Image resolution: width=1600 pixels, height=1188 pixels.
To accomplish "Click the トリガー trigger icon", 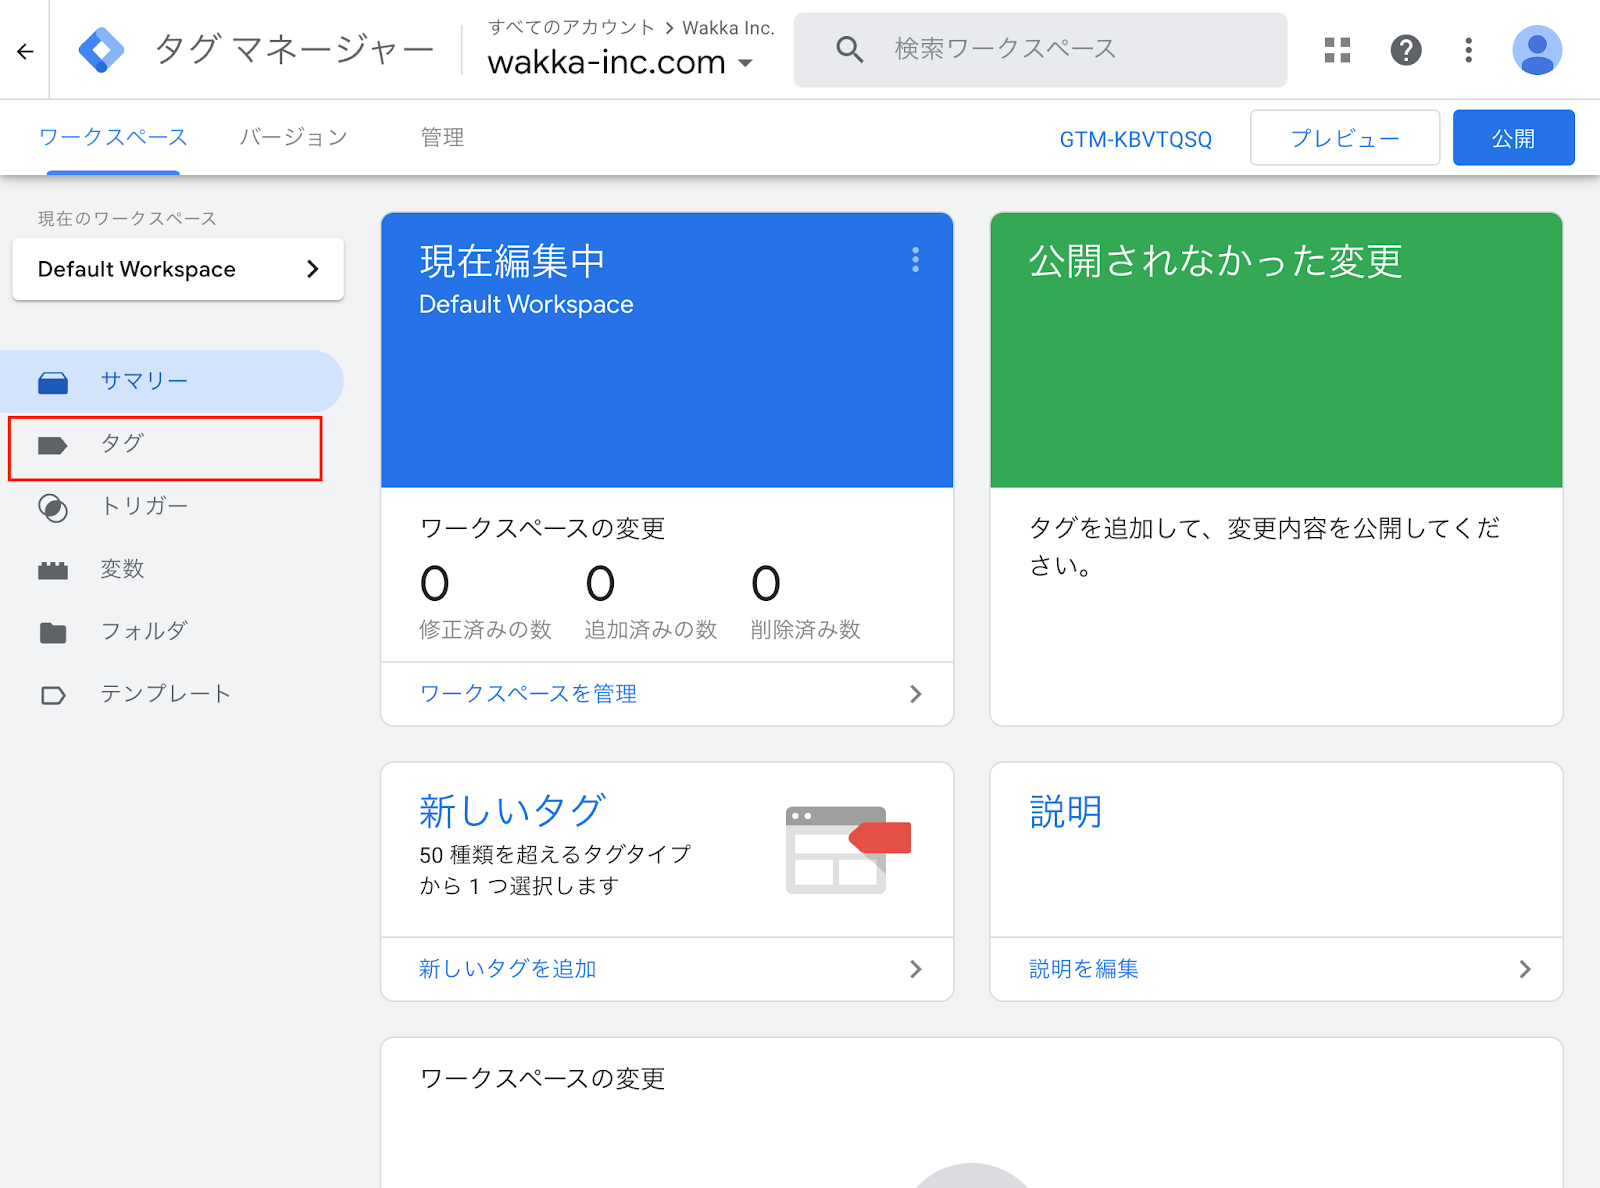I will tap(53, 508).
